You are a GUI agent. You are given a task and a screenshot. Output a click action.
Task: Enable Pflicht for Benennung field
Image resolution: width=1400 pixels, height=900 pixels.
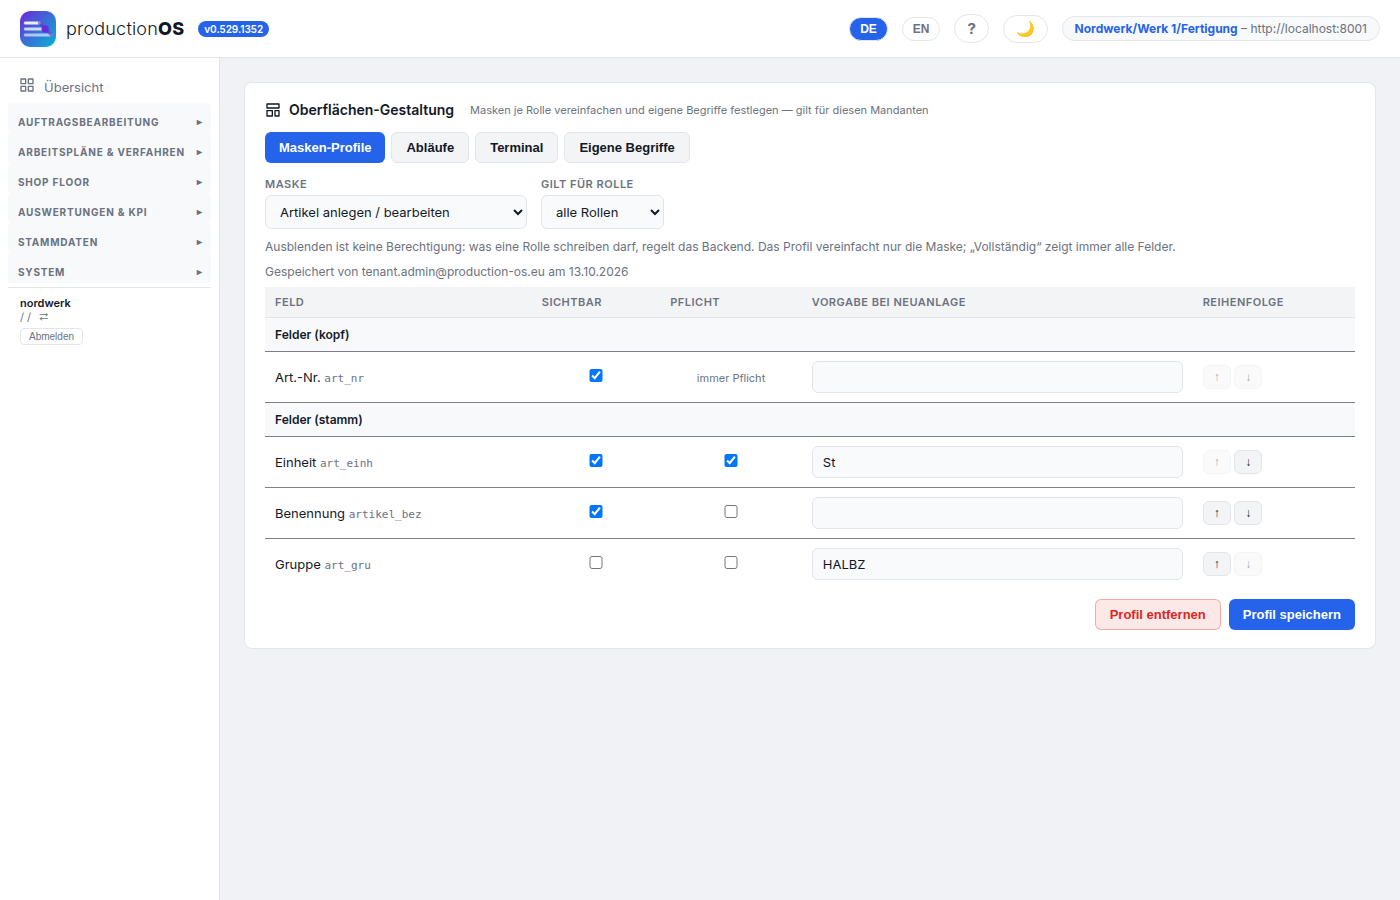(731, 512)
